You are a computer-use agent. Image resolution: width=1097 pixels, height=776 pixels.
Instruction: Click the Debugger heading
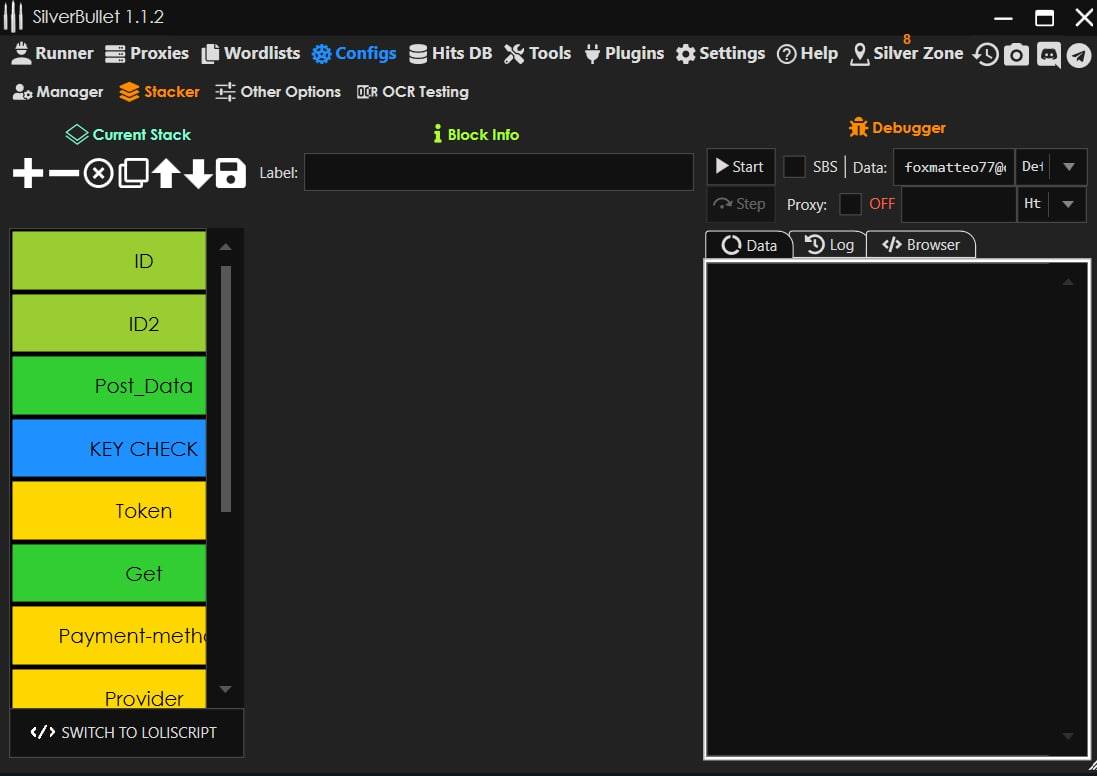[898, 127]
